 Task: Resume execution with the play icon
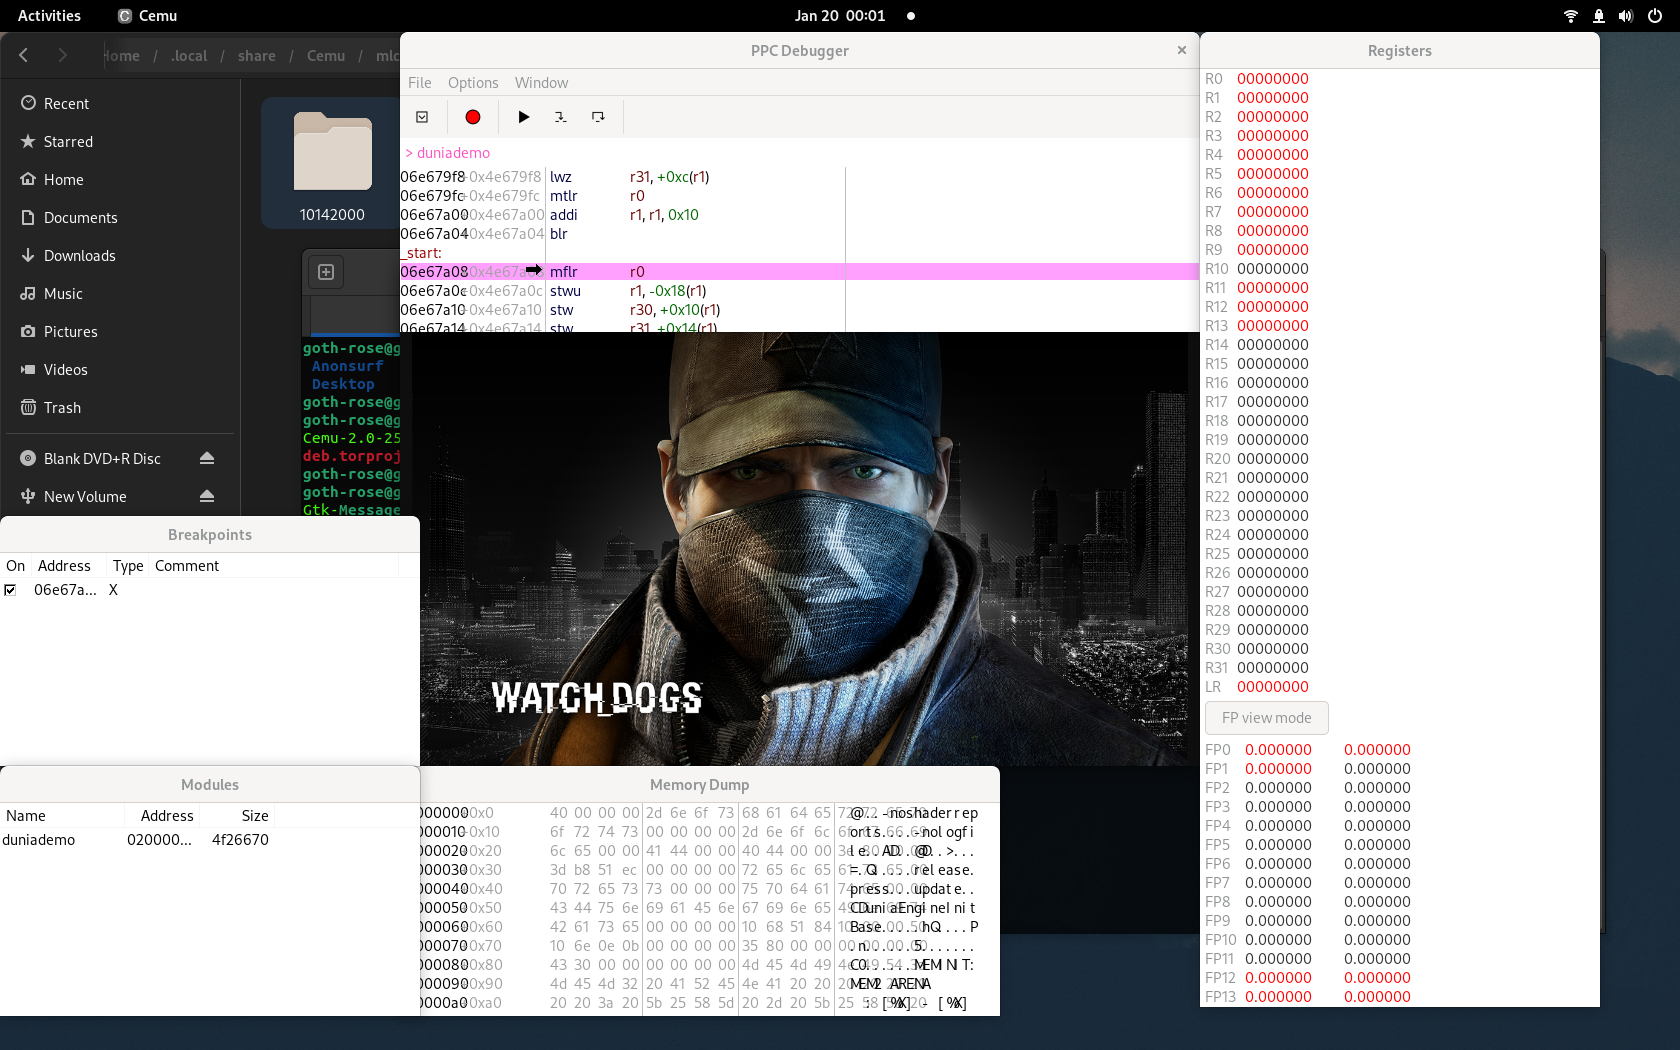(523, 117)
